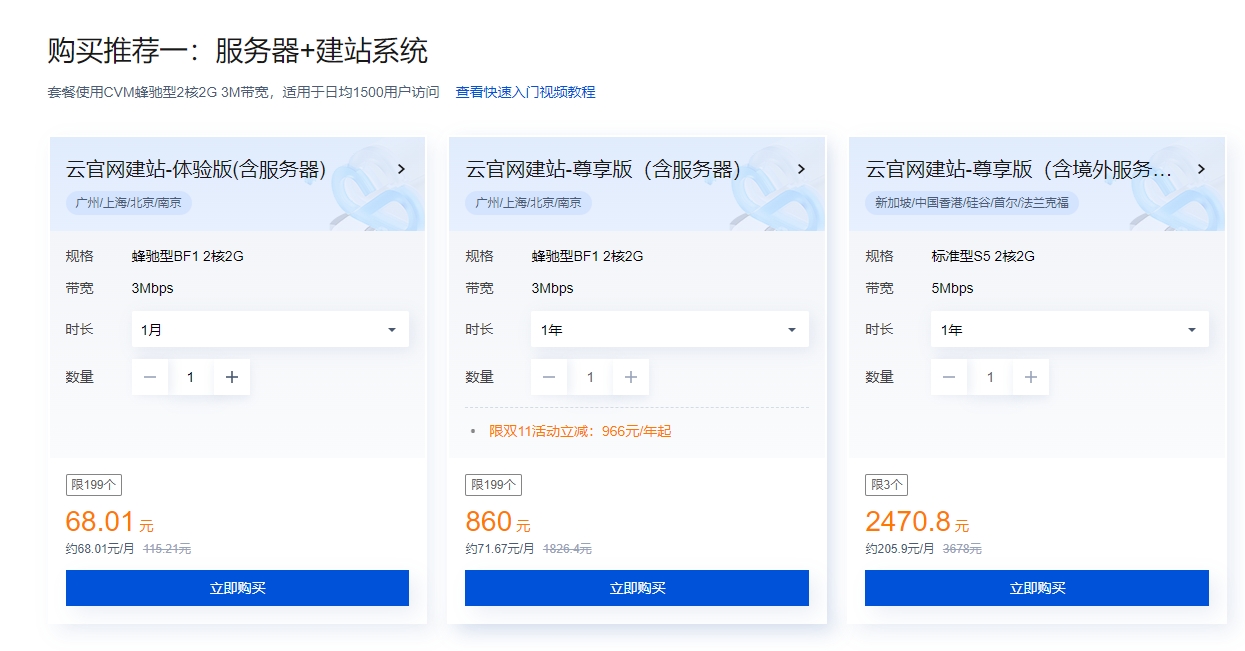The height and width of the screenshot is (651, 1245).
Task: Open the 云官网建站-尊享版（含服务器）detail arrow
Action: click(801, 170)
